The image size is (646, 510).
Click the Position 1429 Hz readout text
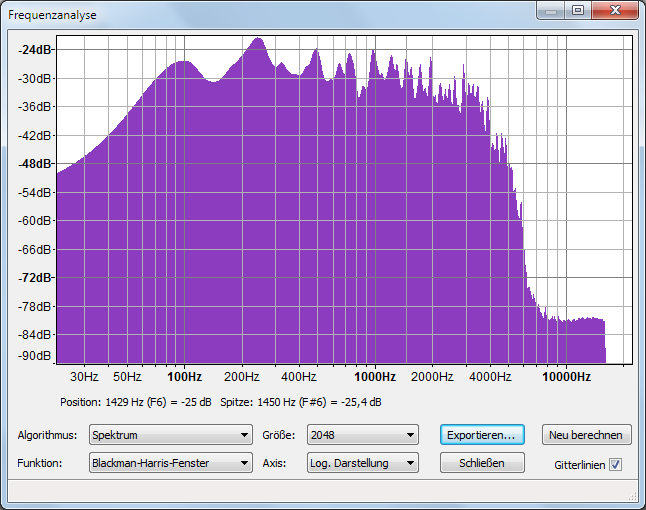[136, 402]
